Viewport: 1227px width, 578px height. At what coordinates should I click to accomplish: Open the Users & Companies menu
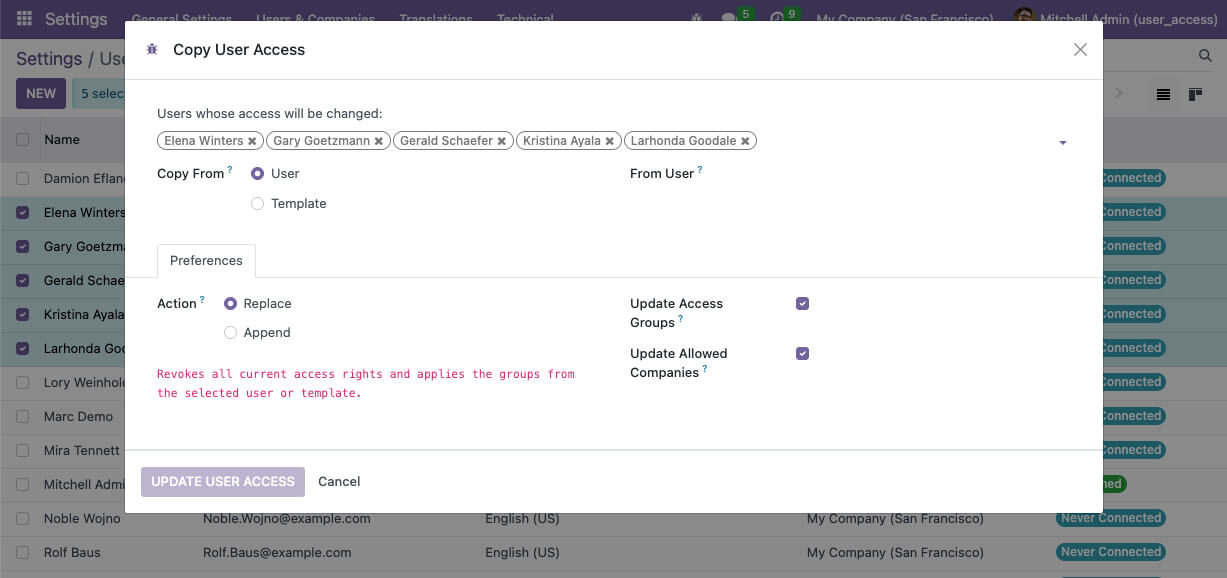[314, 18]
